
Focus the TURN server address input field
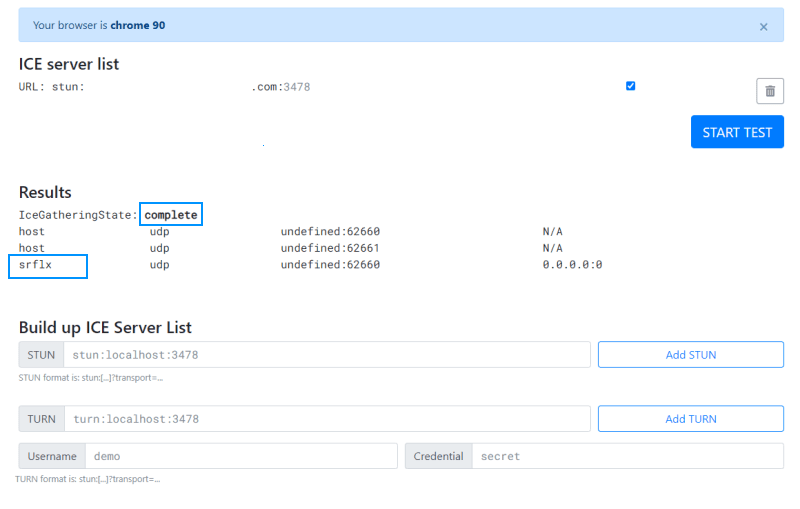(x=326, y=419)
